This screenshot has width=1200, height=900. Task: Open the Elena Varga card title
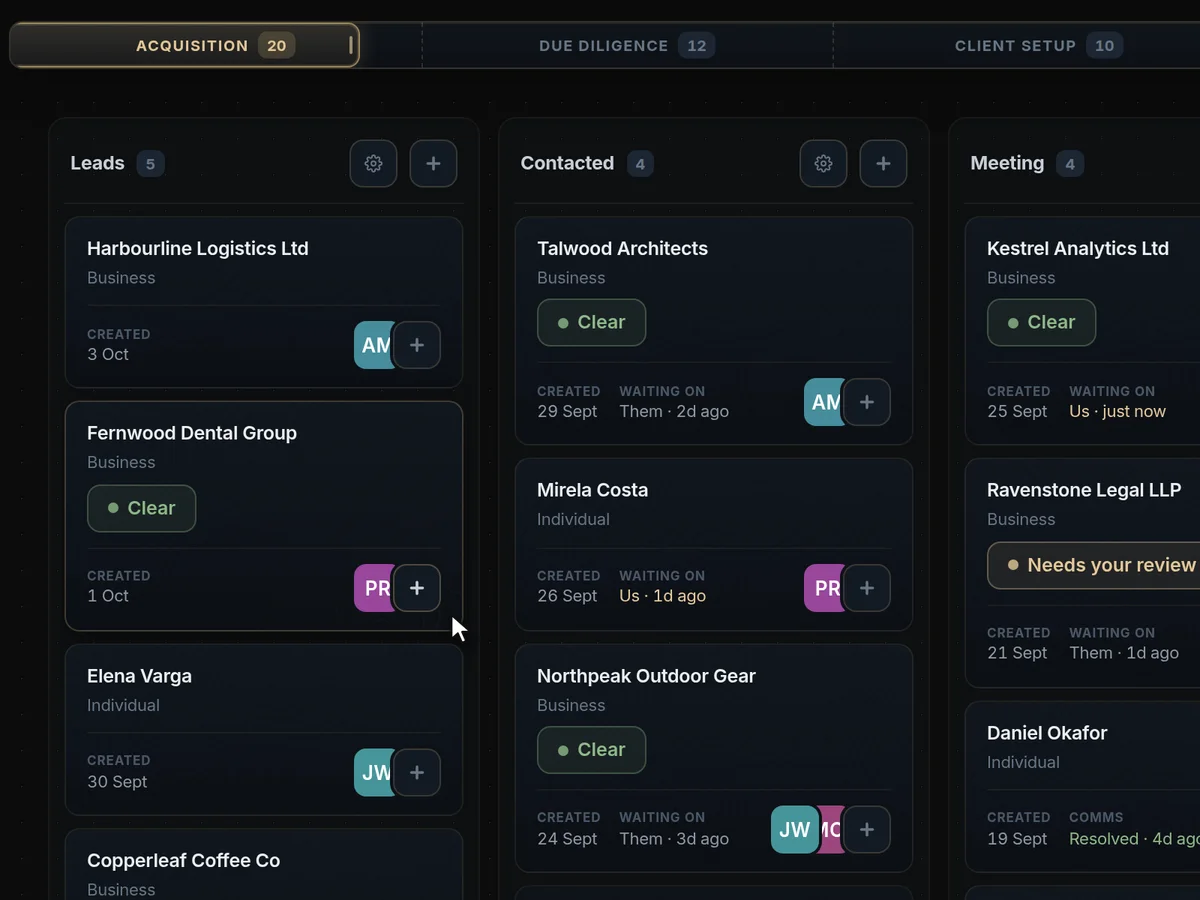139,676
